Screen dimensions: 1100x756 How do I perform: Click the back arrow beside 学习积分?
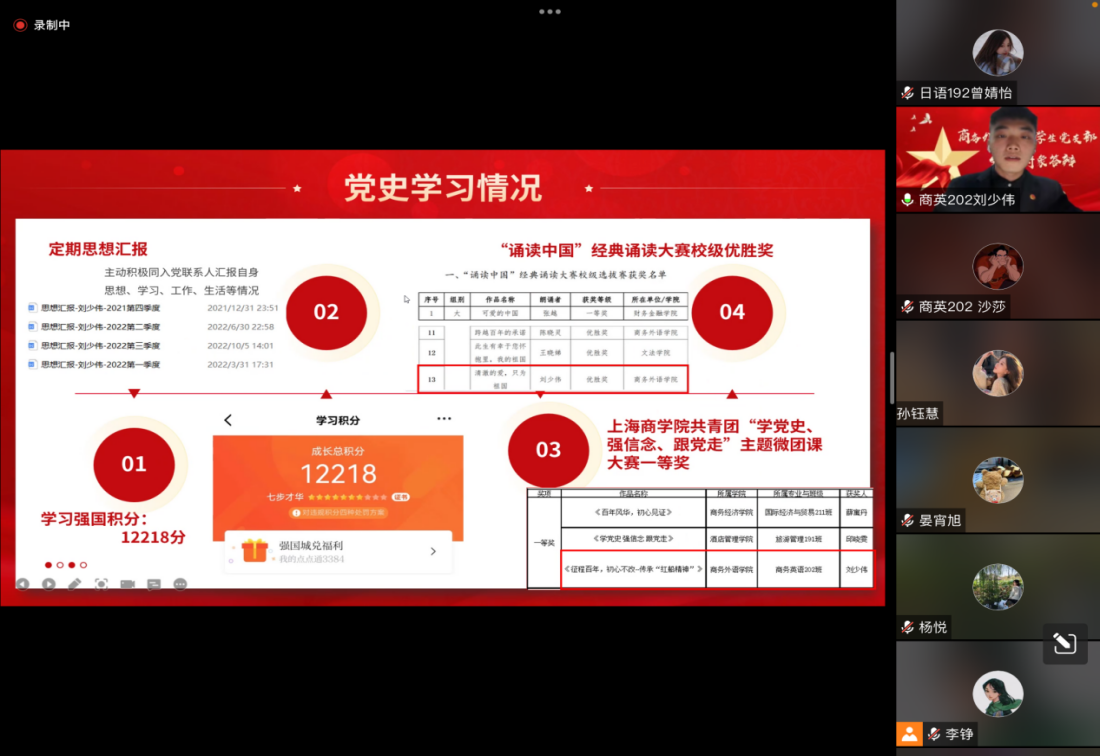(x=228, y=420)
